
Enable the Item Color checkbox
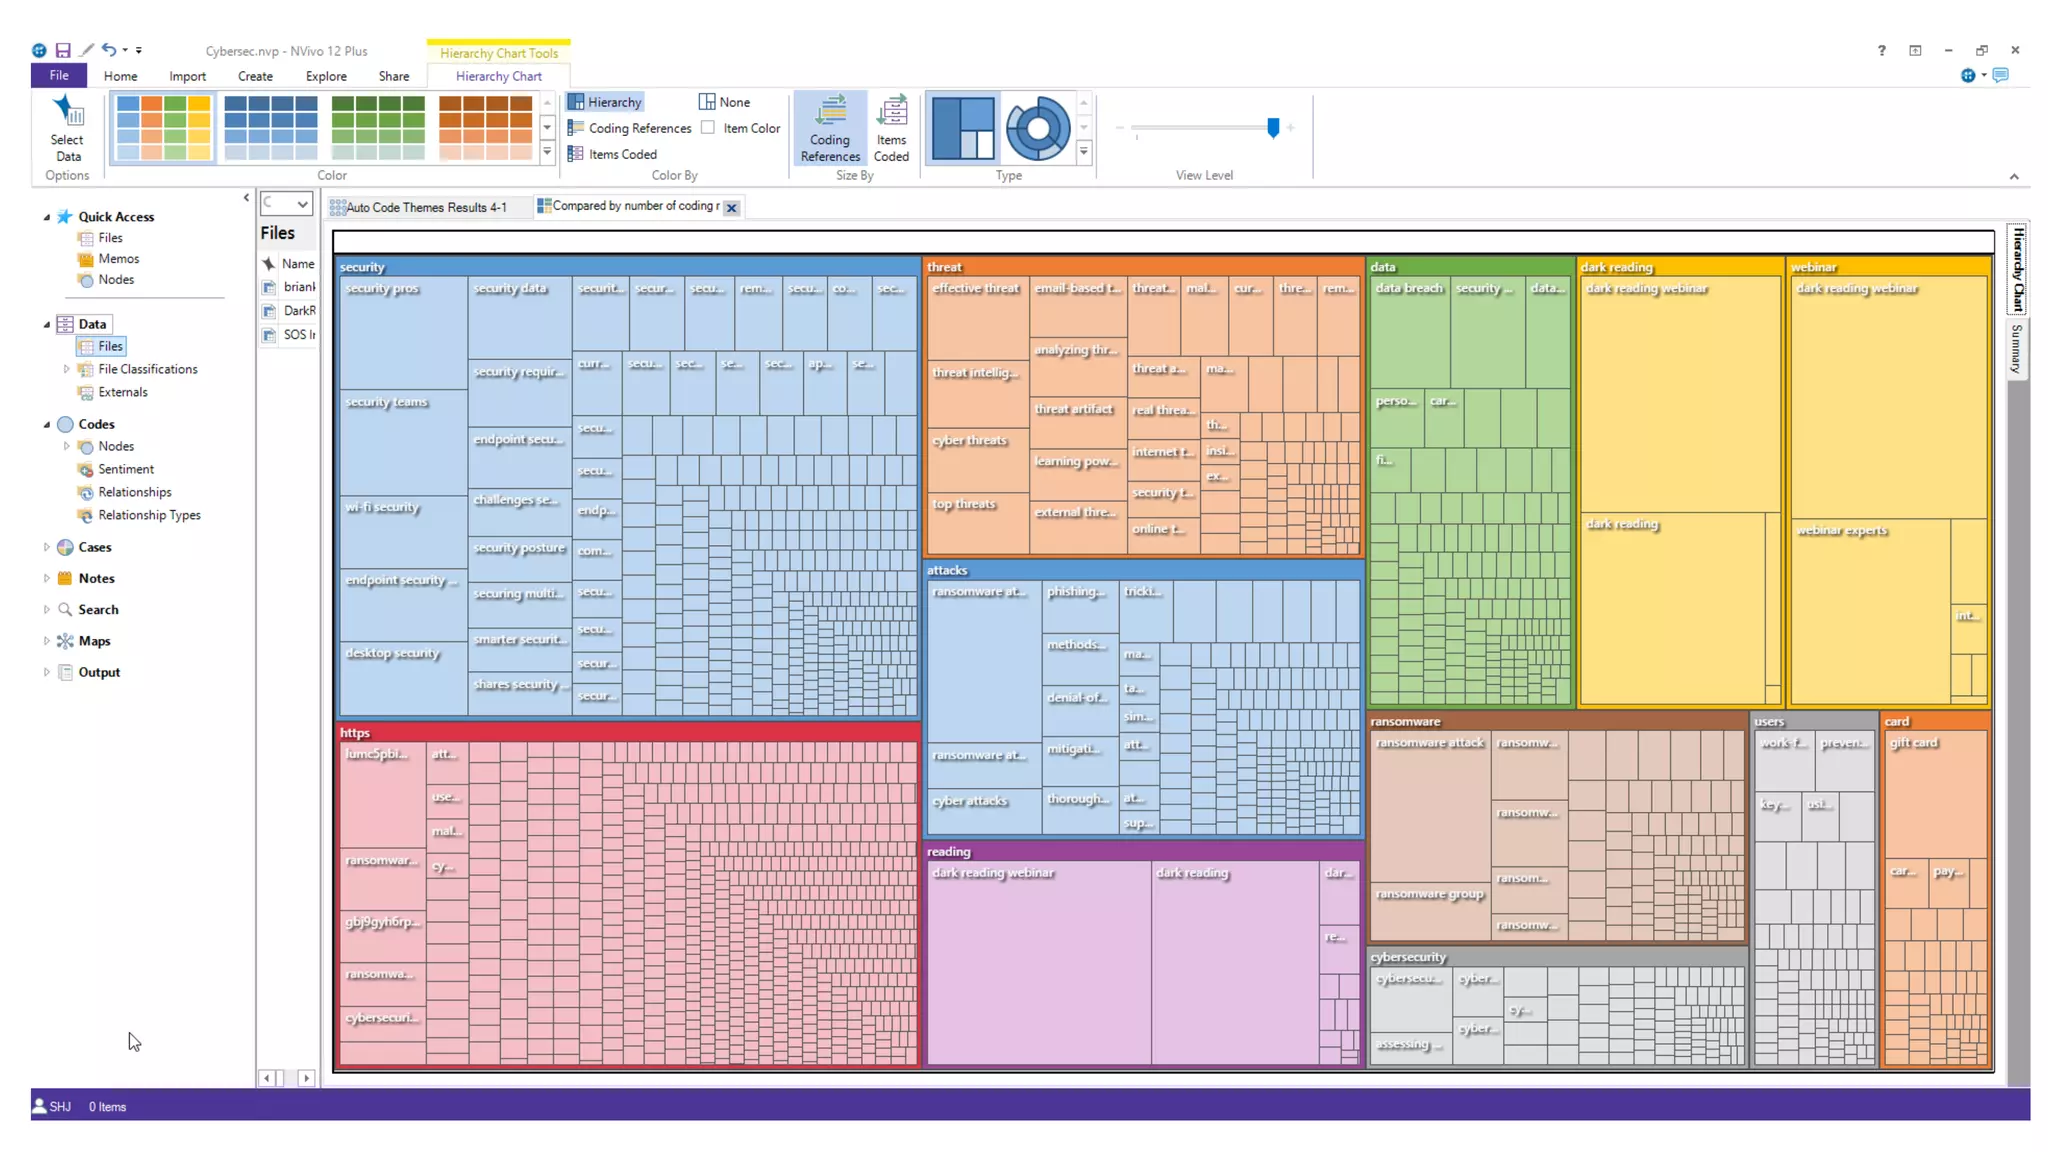point(708,128)
